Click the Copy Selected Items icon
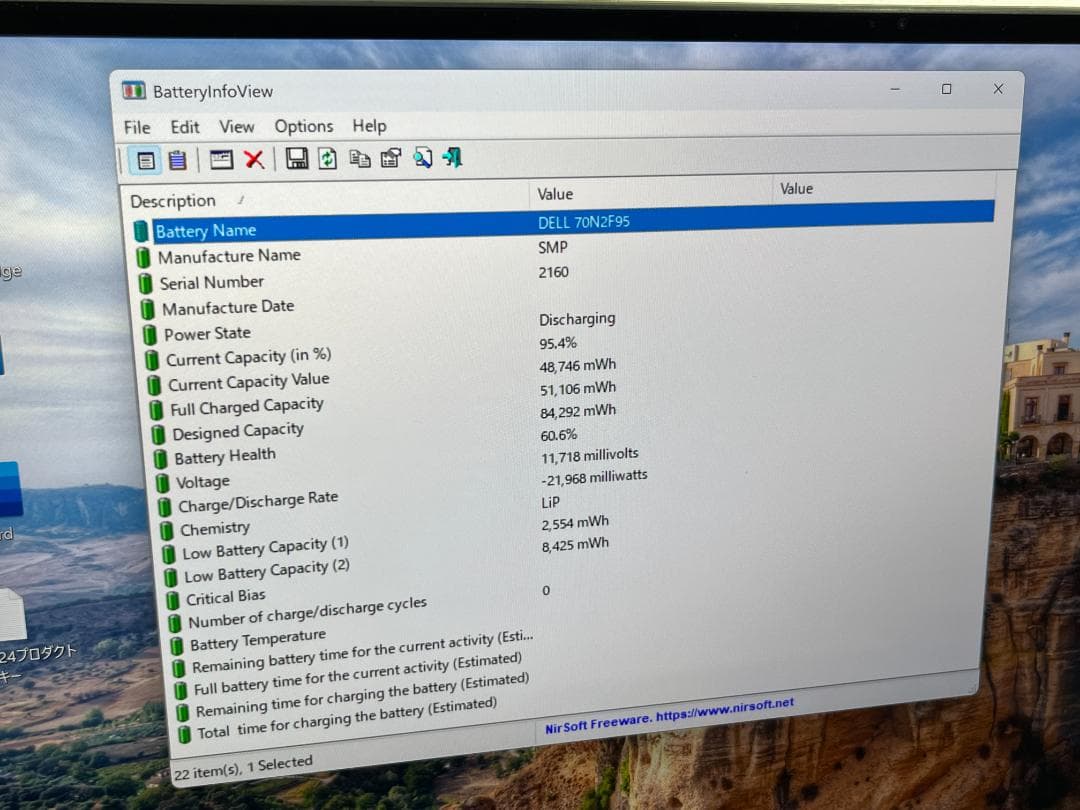Image resolution: width=1080 pixels, height=810 pixels. click(359, 158)
